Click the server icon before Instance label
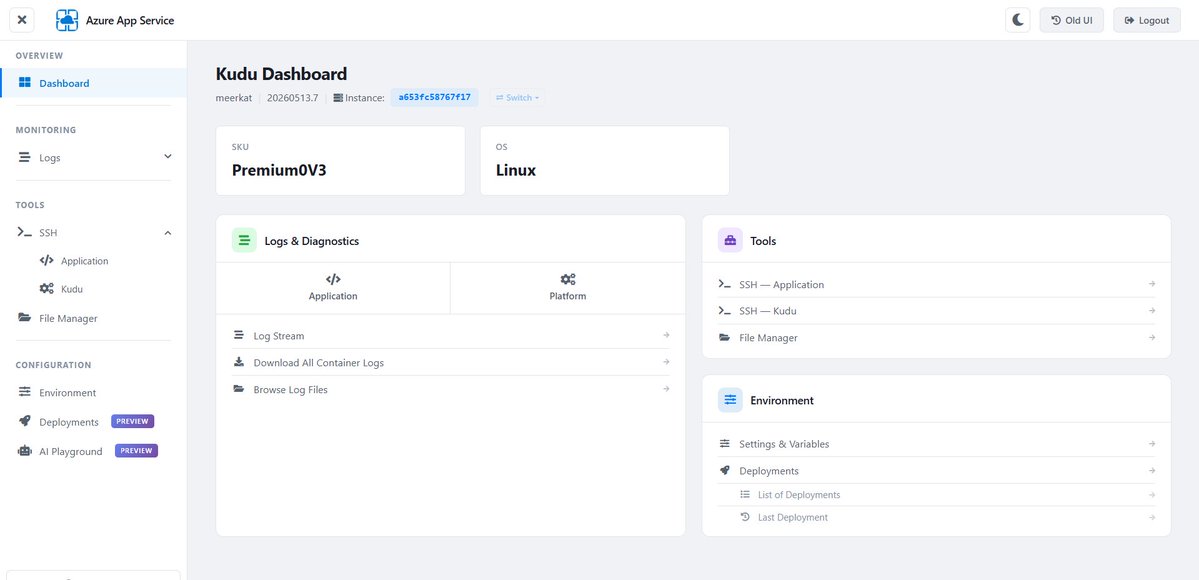Viewport: 1199px width, 580px height. click(338, 98)
